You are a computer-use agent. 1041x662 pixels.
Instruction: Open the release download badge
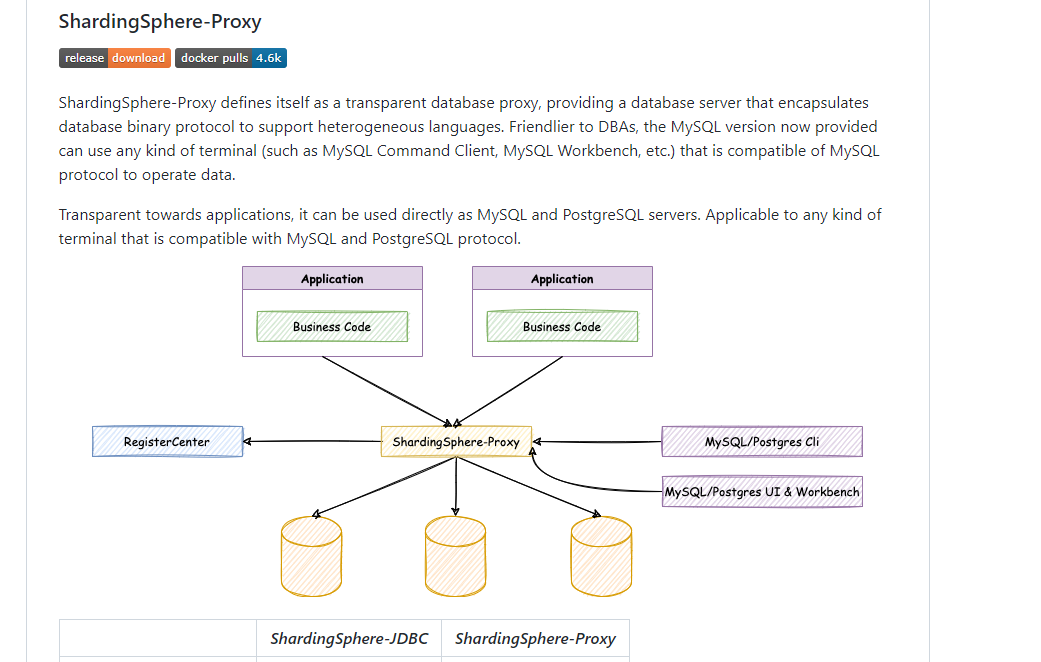pos(115,58)
